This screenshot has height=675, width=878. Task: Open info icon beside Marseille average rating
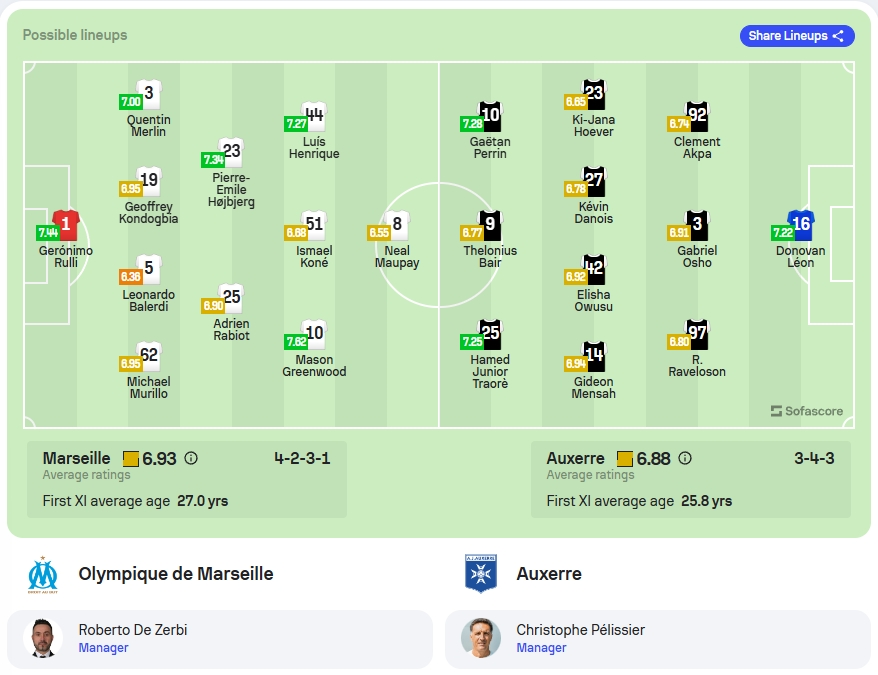click(x=191, y=458)
